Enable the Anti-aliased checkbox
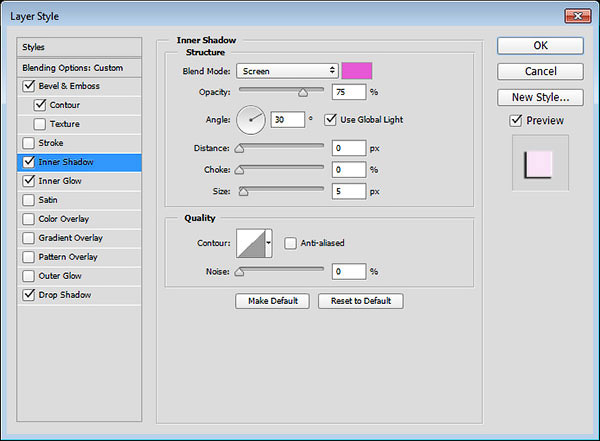Viewport: 600px width, 441px height. (290, 243)
